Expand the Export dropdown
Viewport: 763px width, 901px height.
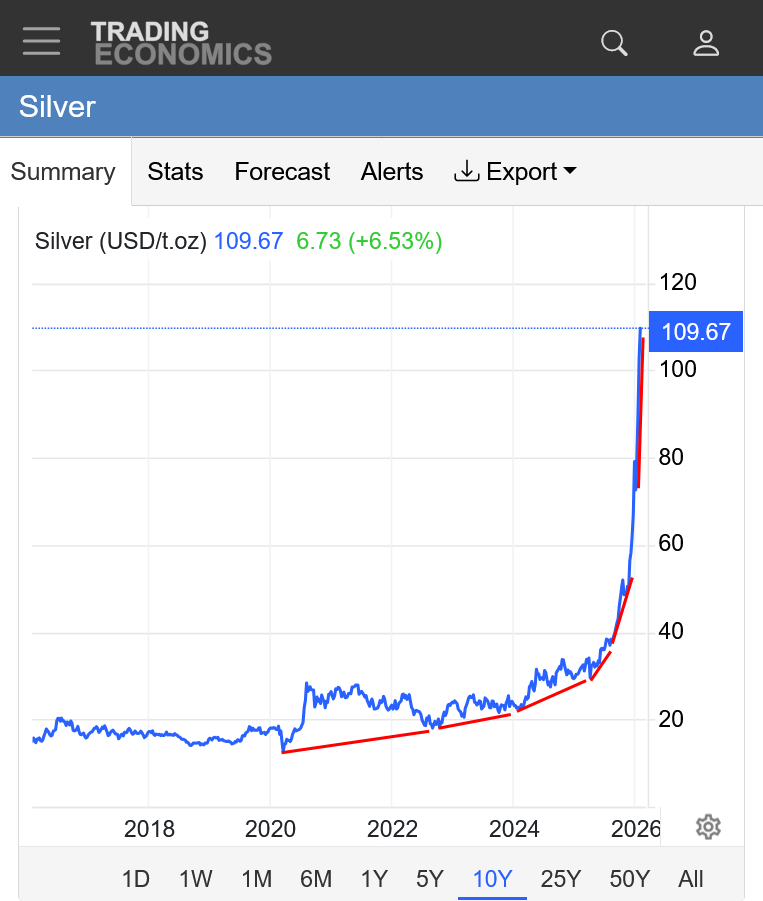click(x=515, y=172)
